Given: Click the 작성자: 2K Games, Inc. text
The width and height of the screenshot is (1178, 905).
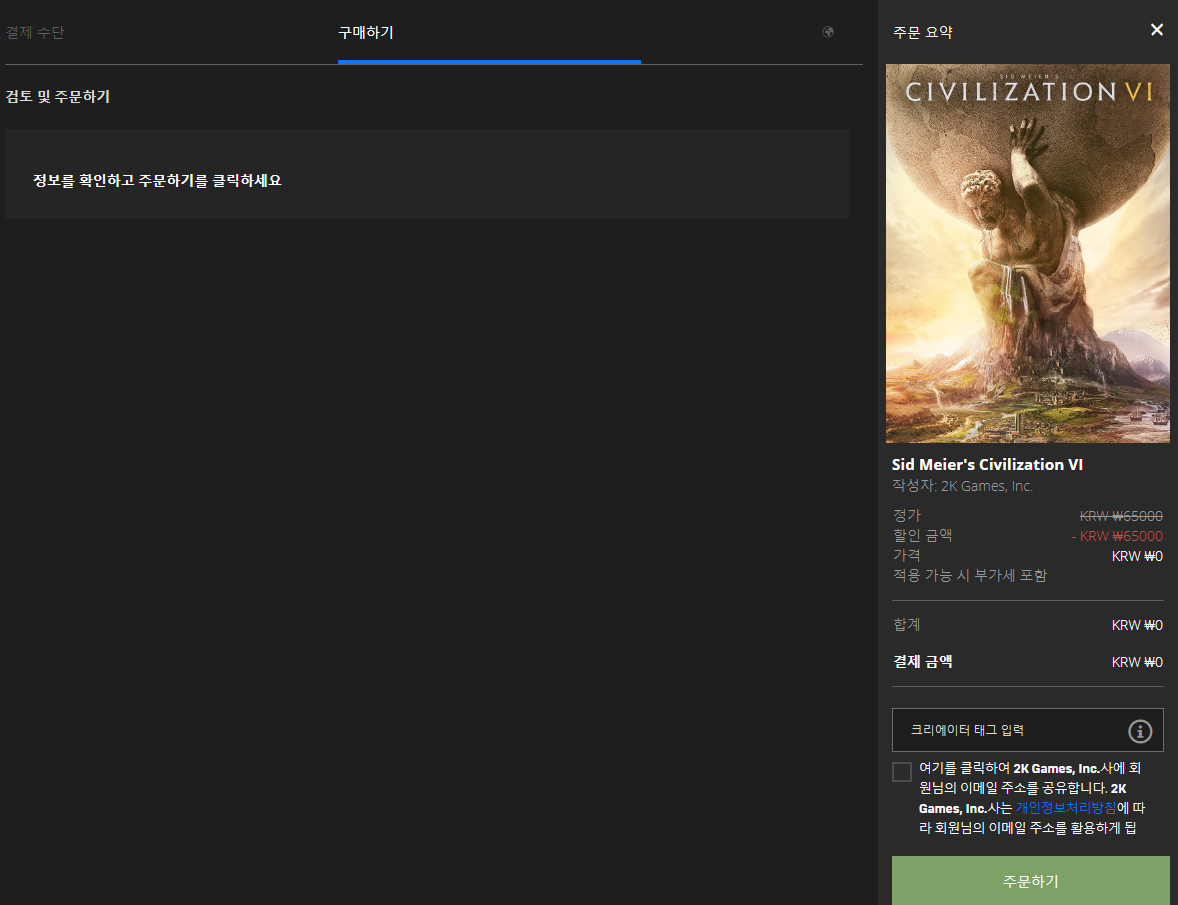Looking at the screenshot, I should (x=962, y=486).
